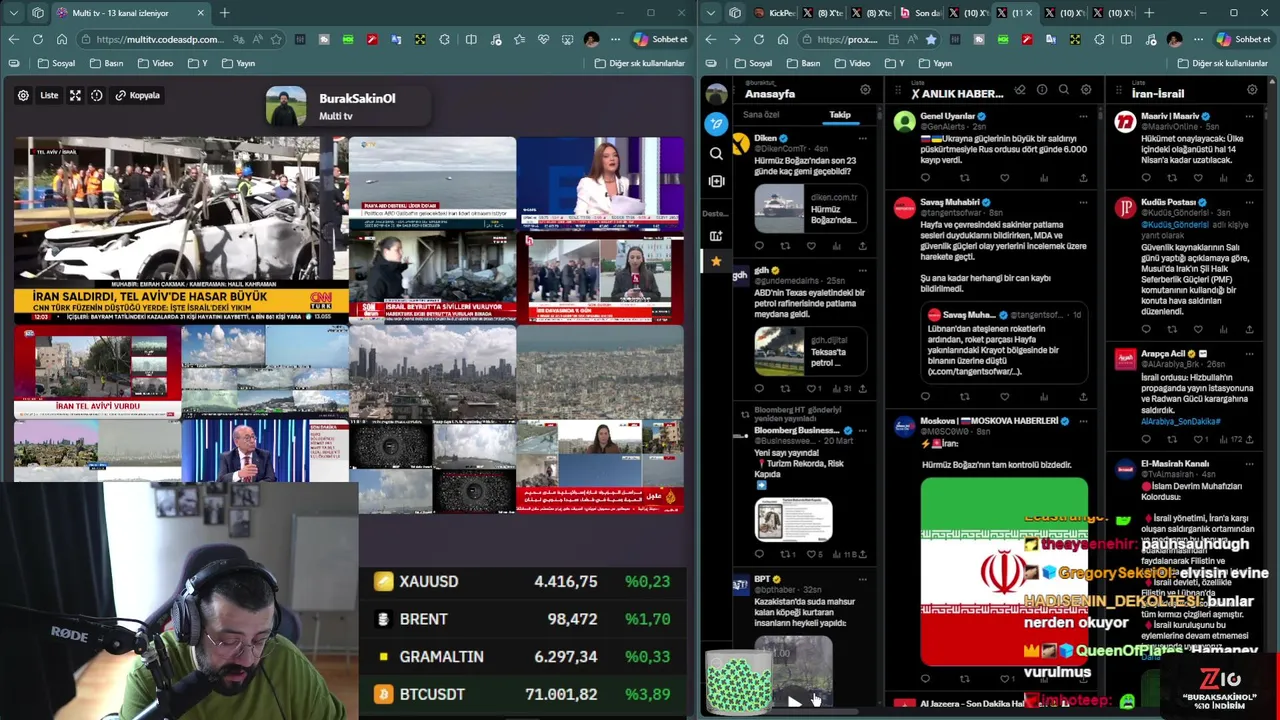This screenshot has width=1280, height=720.
Task: Click the info alert icon beside Liste
Action: [97, 95]
